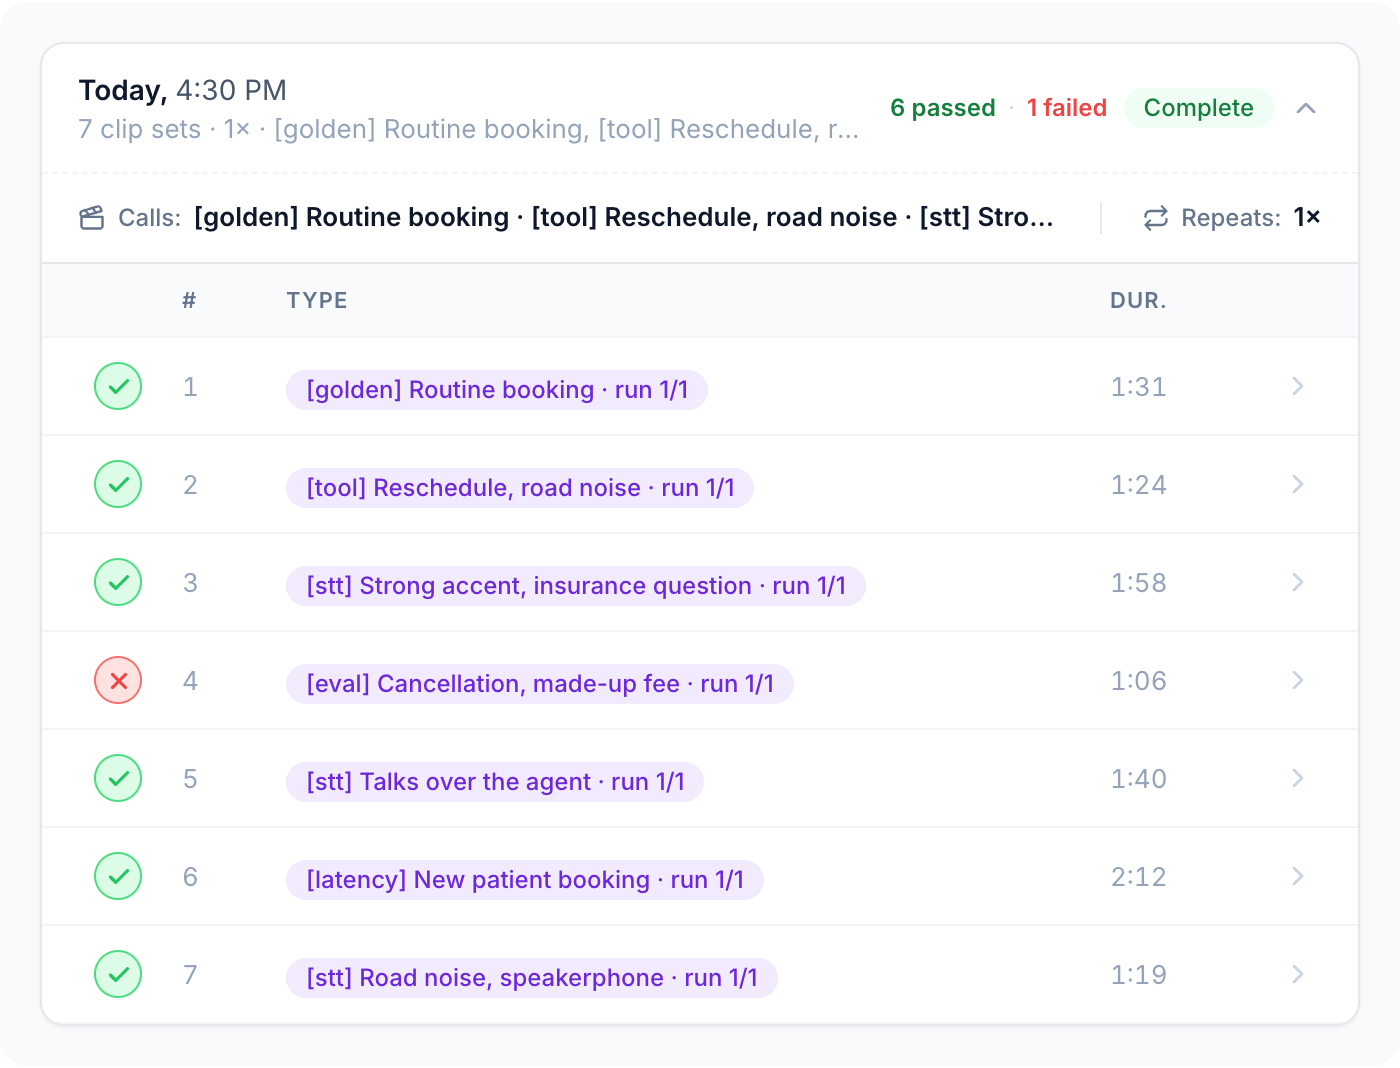
Task: Open chevron for Road noise, speakerphone row
Action: [x=1298, y=974]
